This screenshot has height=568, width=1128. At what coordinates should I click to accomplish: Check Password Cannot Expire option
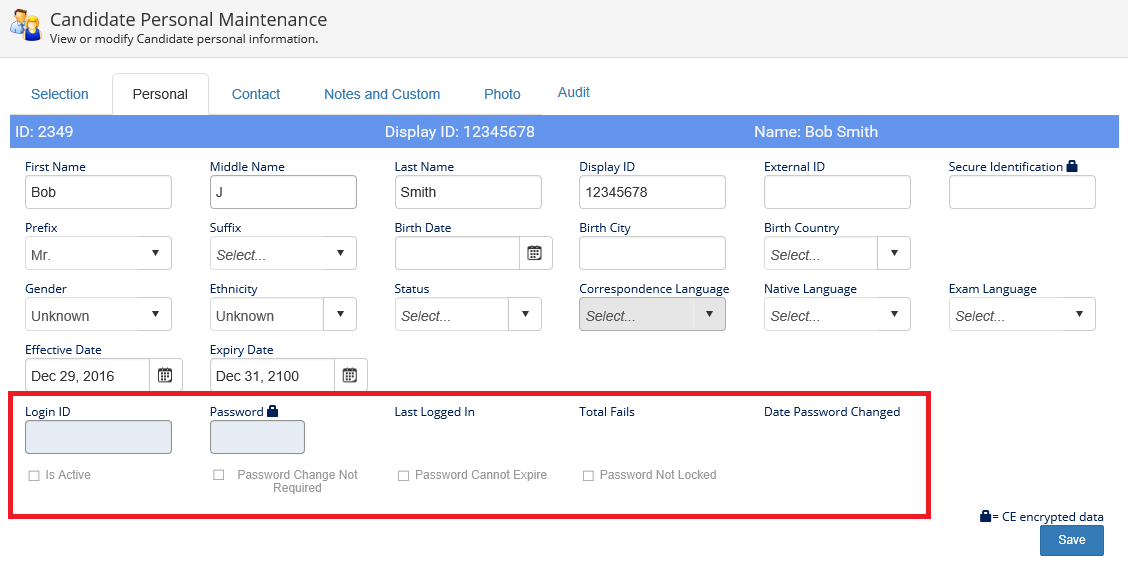tap(404, 476)
